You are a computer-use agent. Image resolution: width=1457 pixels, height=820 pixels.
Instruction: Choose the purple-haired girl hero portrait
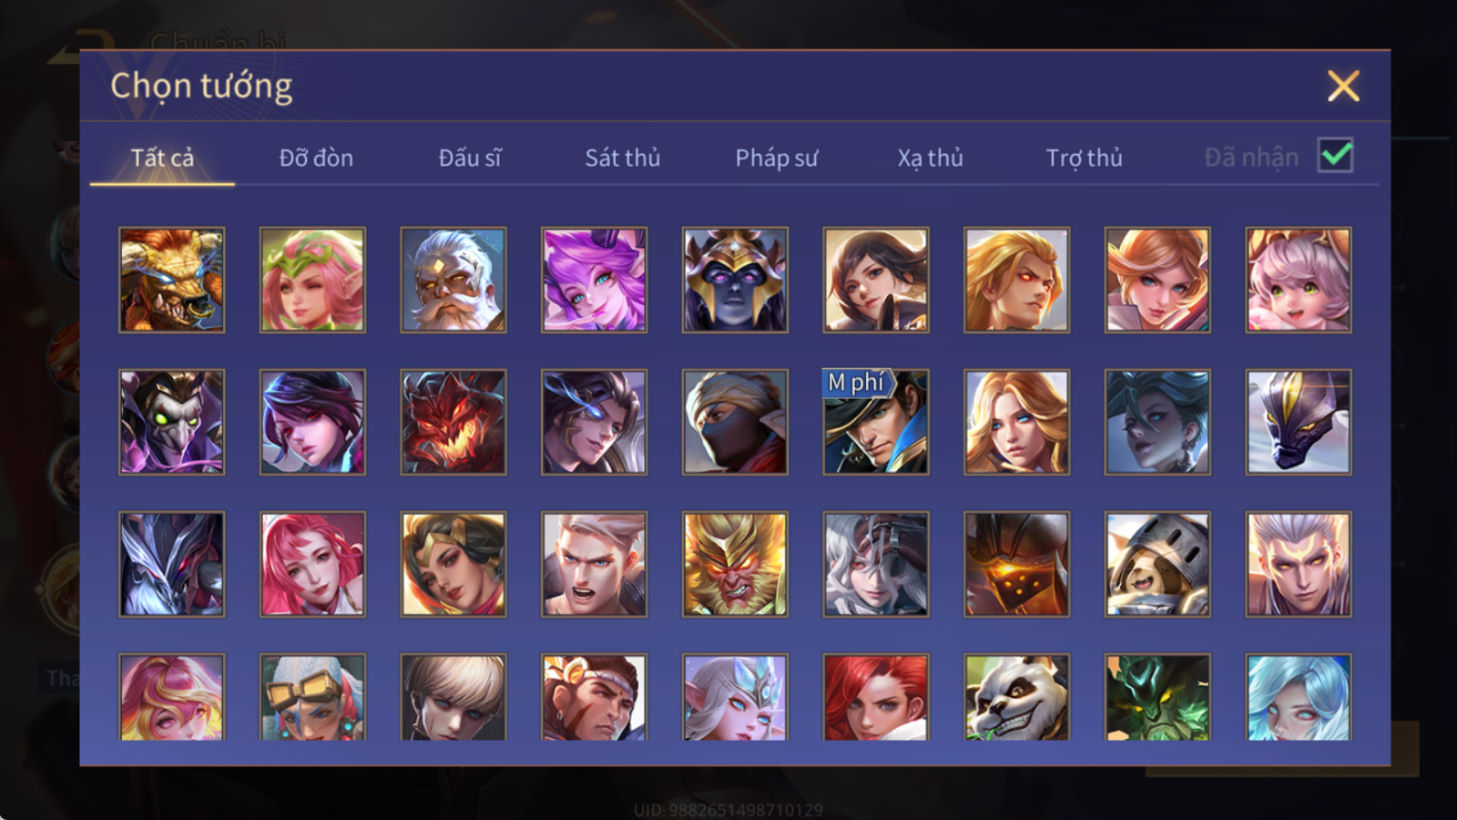(x=594, y=280)
